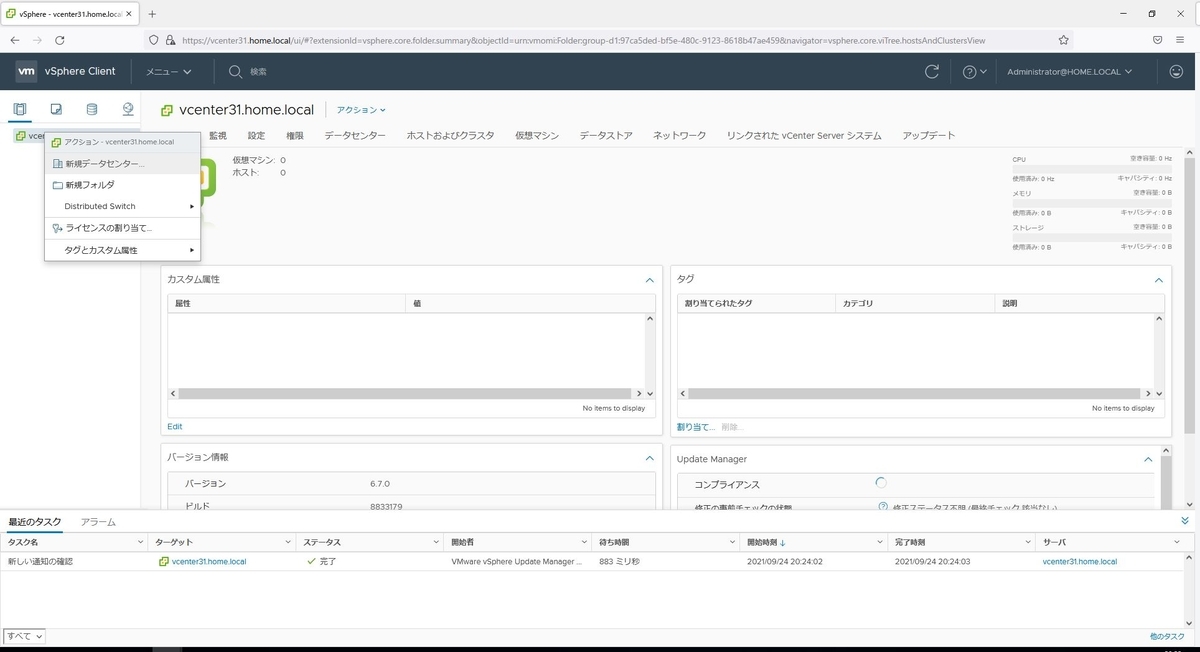
Task: Collapse the バージョン情報 panel
Action: (649, 458)
